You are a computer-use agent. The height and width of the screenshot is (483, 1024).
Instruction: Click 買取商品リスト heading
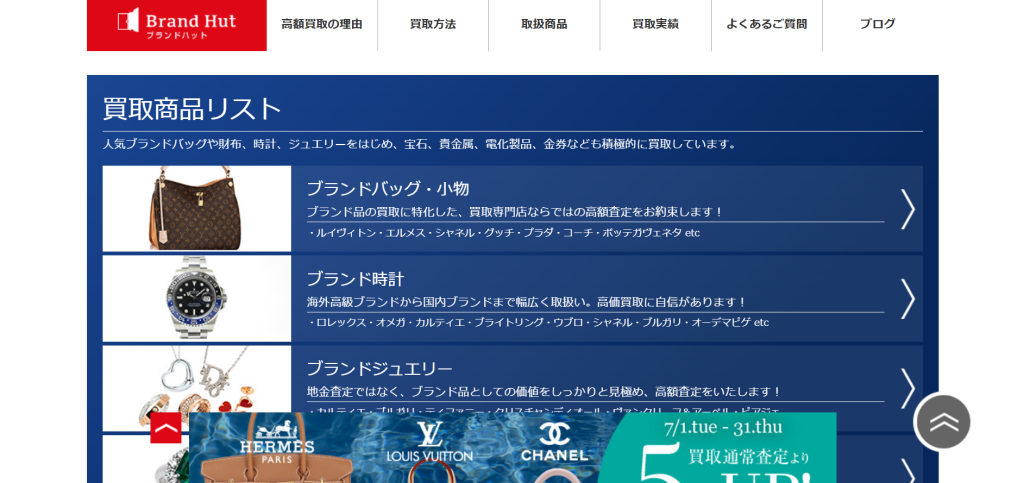tap(192, 109)
